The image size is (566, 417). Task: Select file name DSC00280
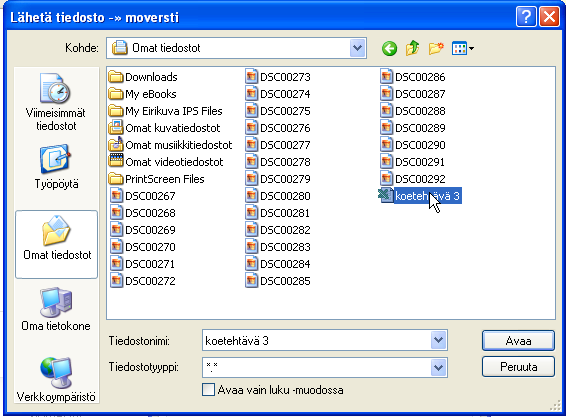pyautogui.click(x=285, y=196)
